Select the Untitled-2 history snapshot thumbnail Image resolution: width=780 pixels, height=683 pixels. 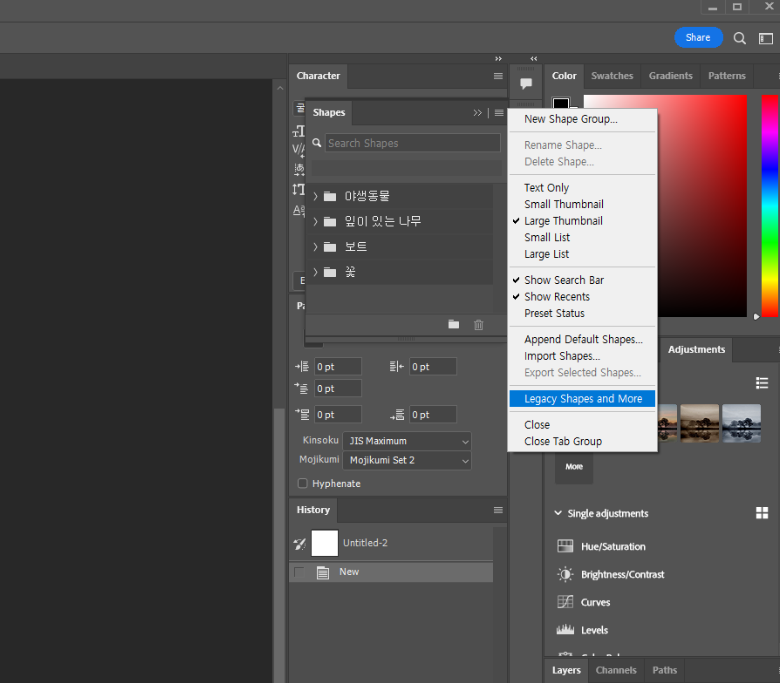click(x=324, y=543)
